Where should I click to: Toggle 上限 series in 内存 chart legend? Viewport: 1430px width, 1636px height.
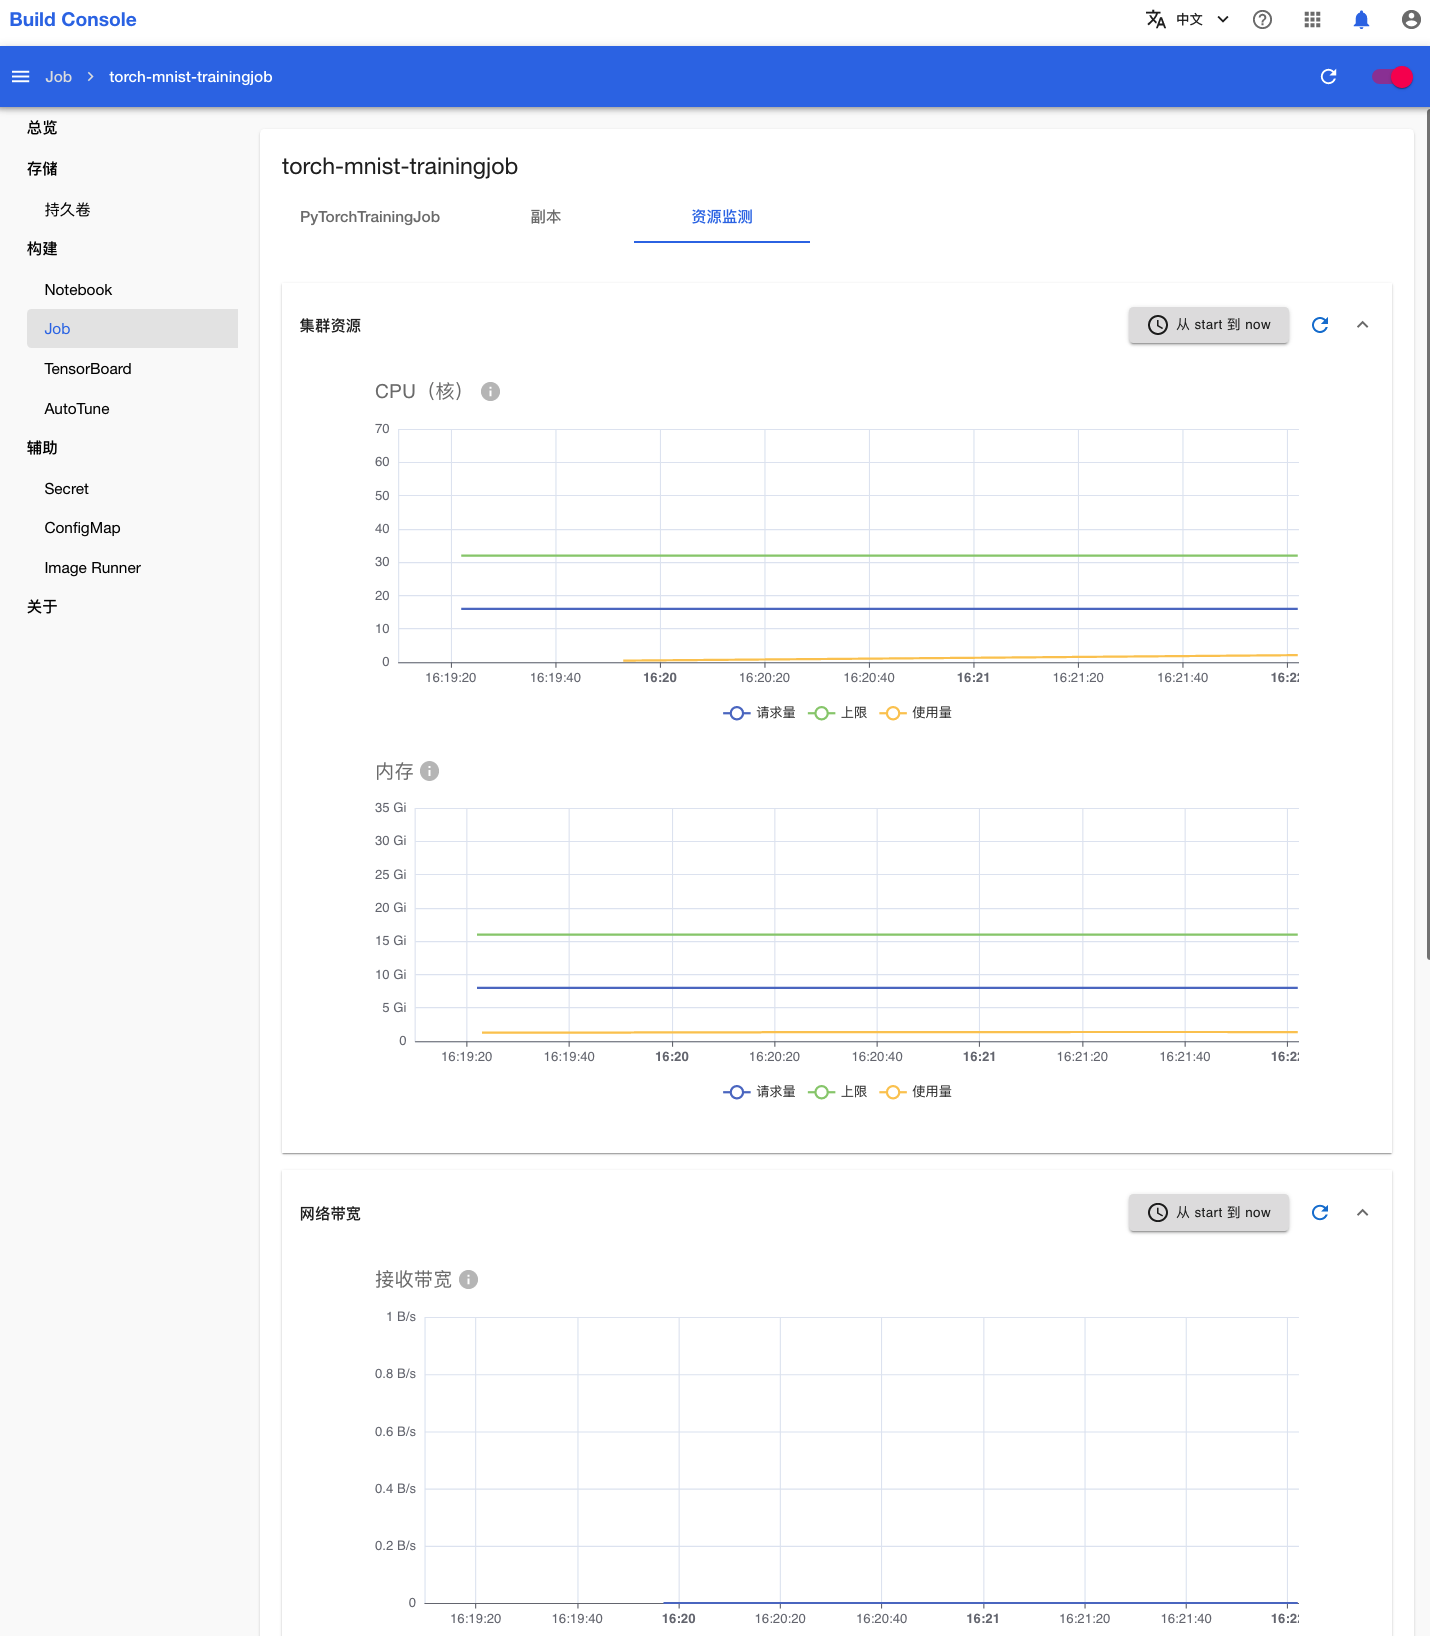[838, 1092]
